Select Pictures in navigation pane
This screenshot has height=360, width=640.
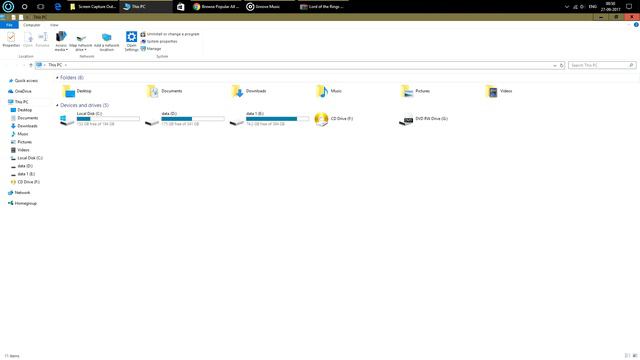[x=21, y=142]
